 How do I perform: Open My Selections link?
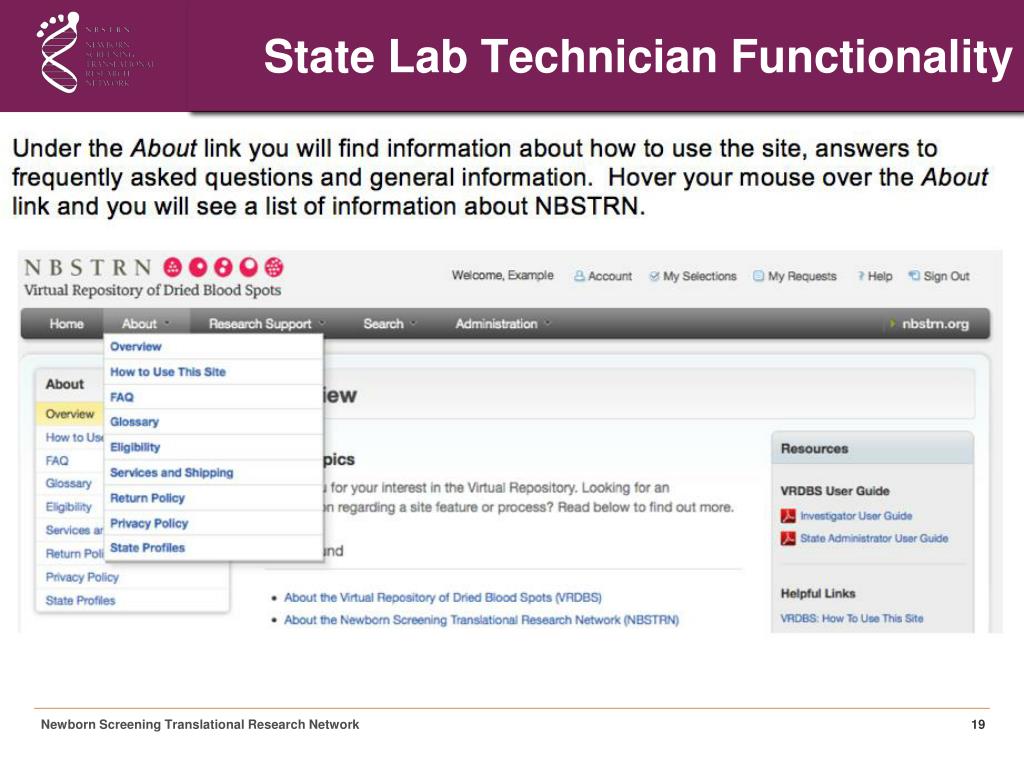coord(699,276)
